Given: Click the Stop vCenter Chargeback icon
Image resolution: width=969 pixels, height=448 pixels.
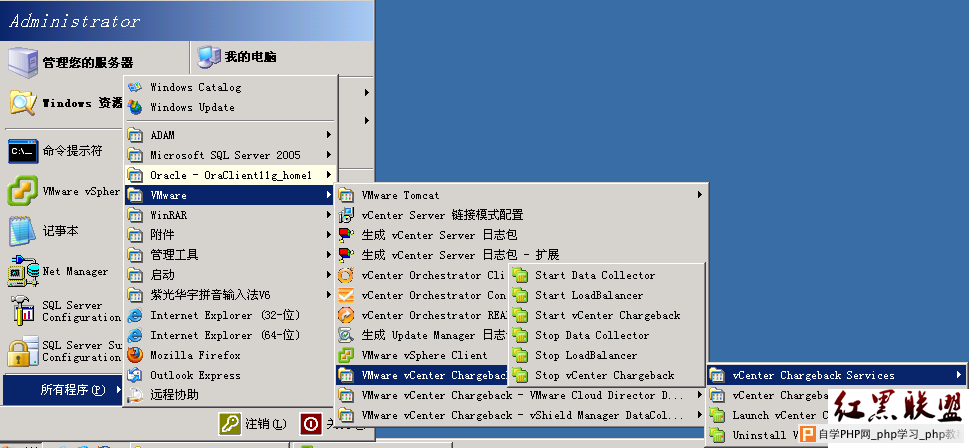Looking at the screenshot, I should click(x=520, y=375).
